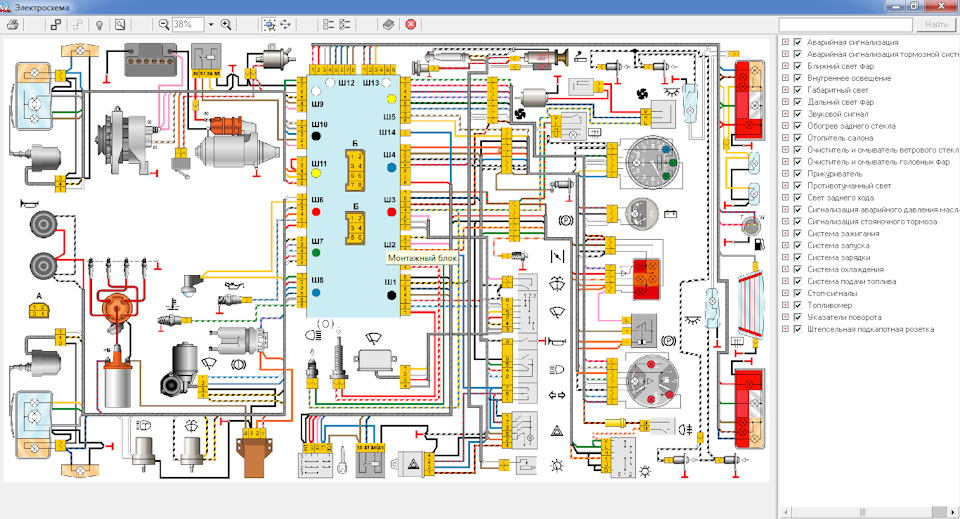Click the battery component in the diagram
The width and height of the screenshot is (960, 519).
pyautogui.click(x=151, y=60)
